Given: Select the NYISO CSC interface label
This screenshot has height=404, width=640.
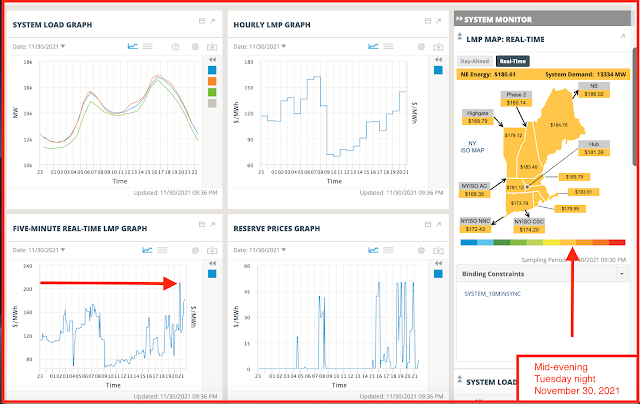Looking at the screenshot, I should click(x=529, y=226).
